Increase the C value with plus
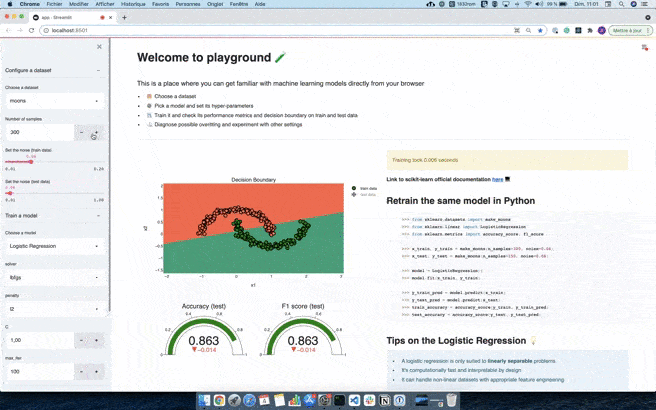The image size is (656, 410). pos(97,340)
